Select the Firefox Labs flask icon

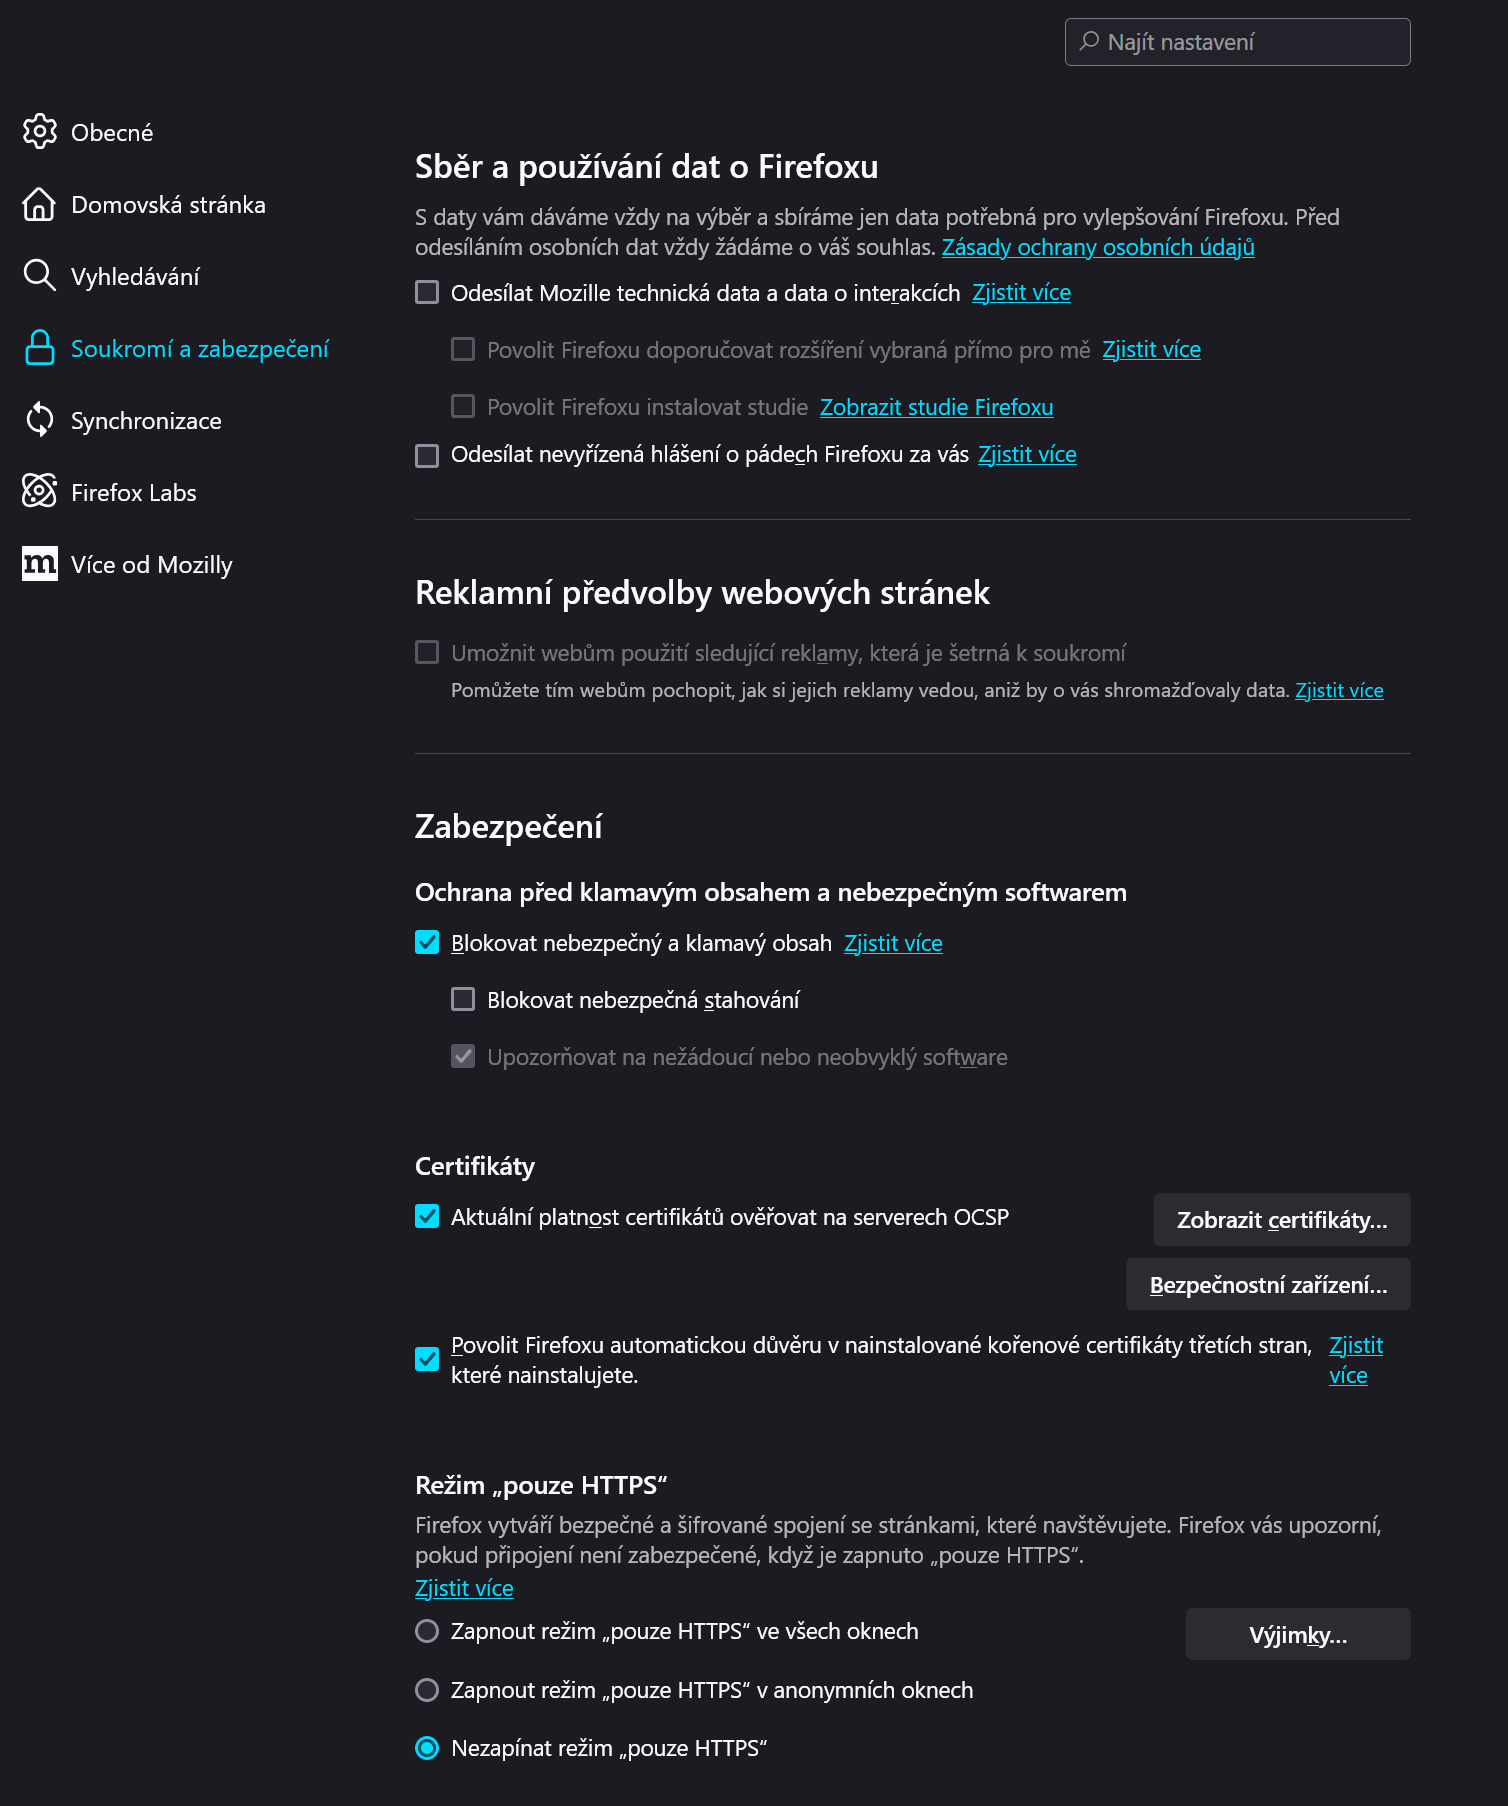pyautogui.click(x=40, y=491)
